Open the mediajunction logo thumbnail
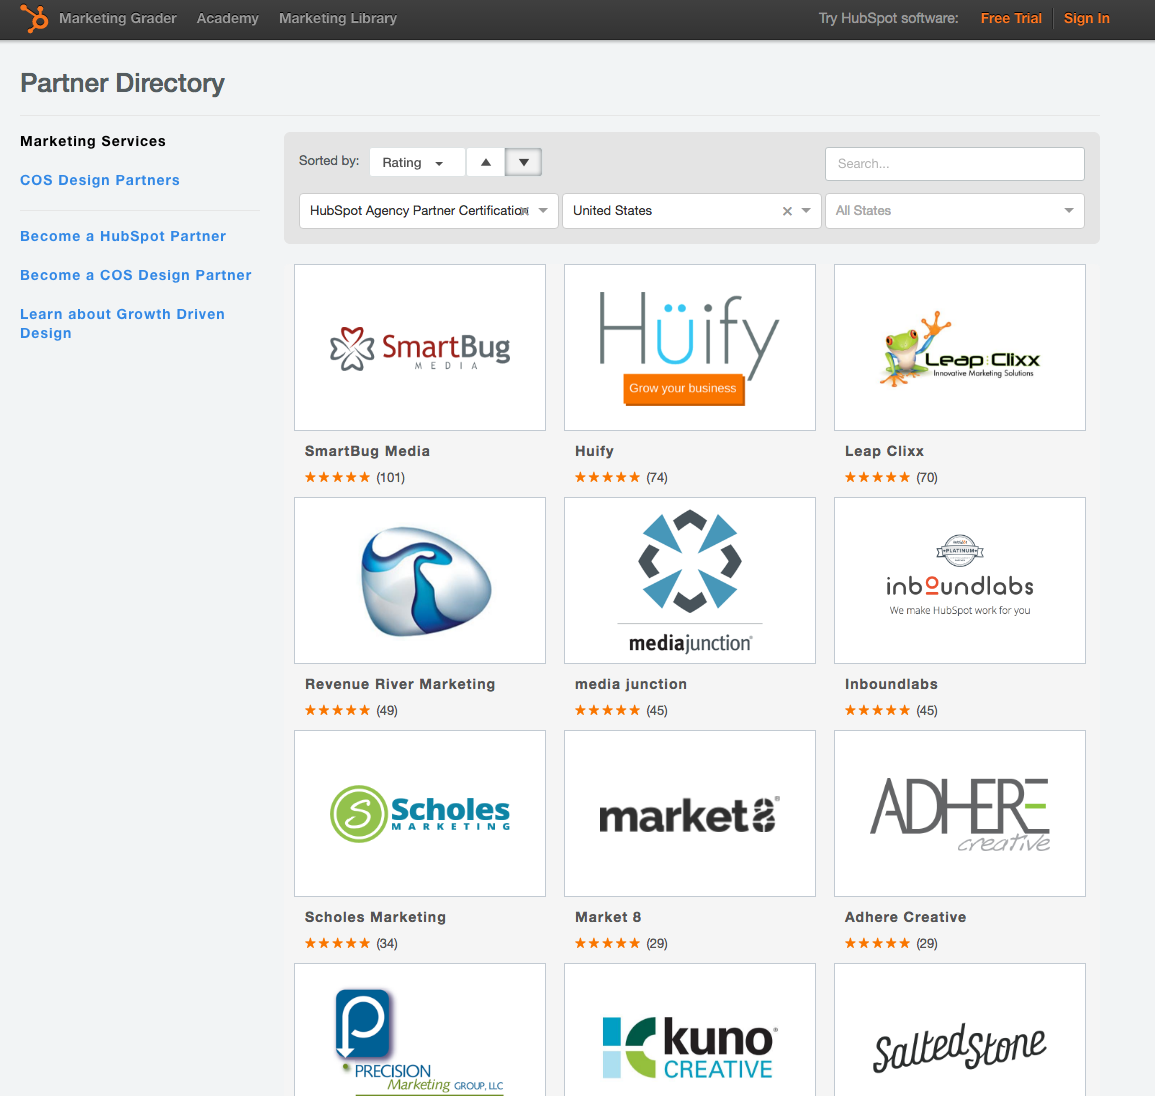 (x=689, y=580)
